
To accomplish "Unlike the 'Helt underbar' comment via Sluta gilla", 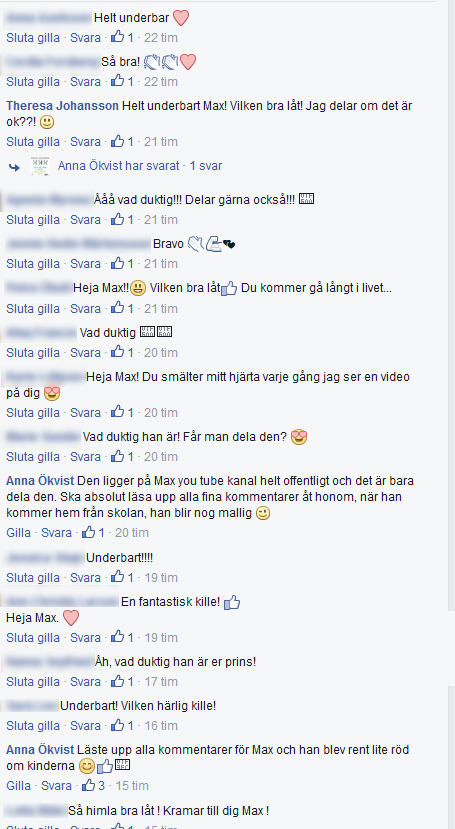I will click(x=33, y=38).
